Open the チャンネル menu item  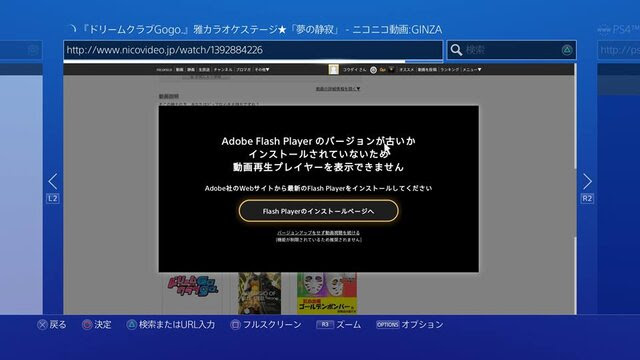[x=223, y=70]
